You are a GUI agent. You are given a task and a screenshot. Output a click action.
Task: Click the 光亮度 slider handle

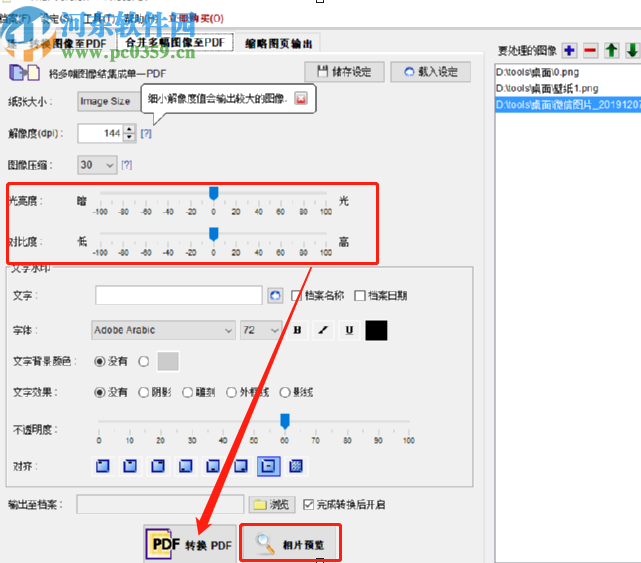point(213,193)
